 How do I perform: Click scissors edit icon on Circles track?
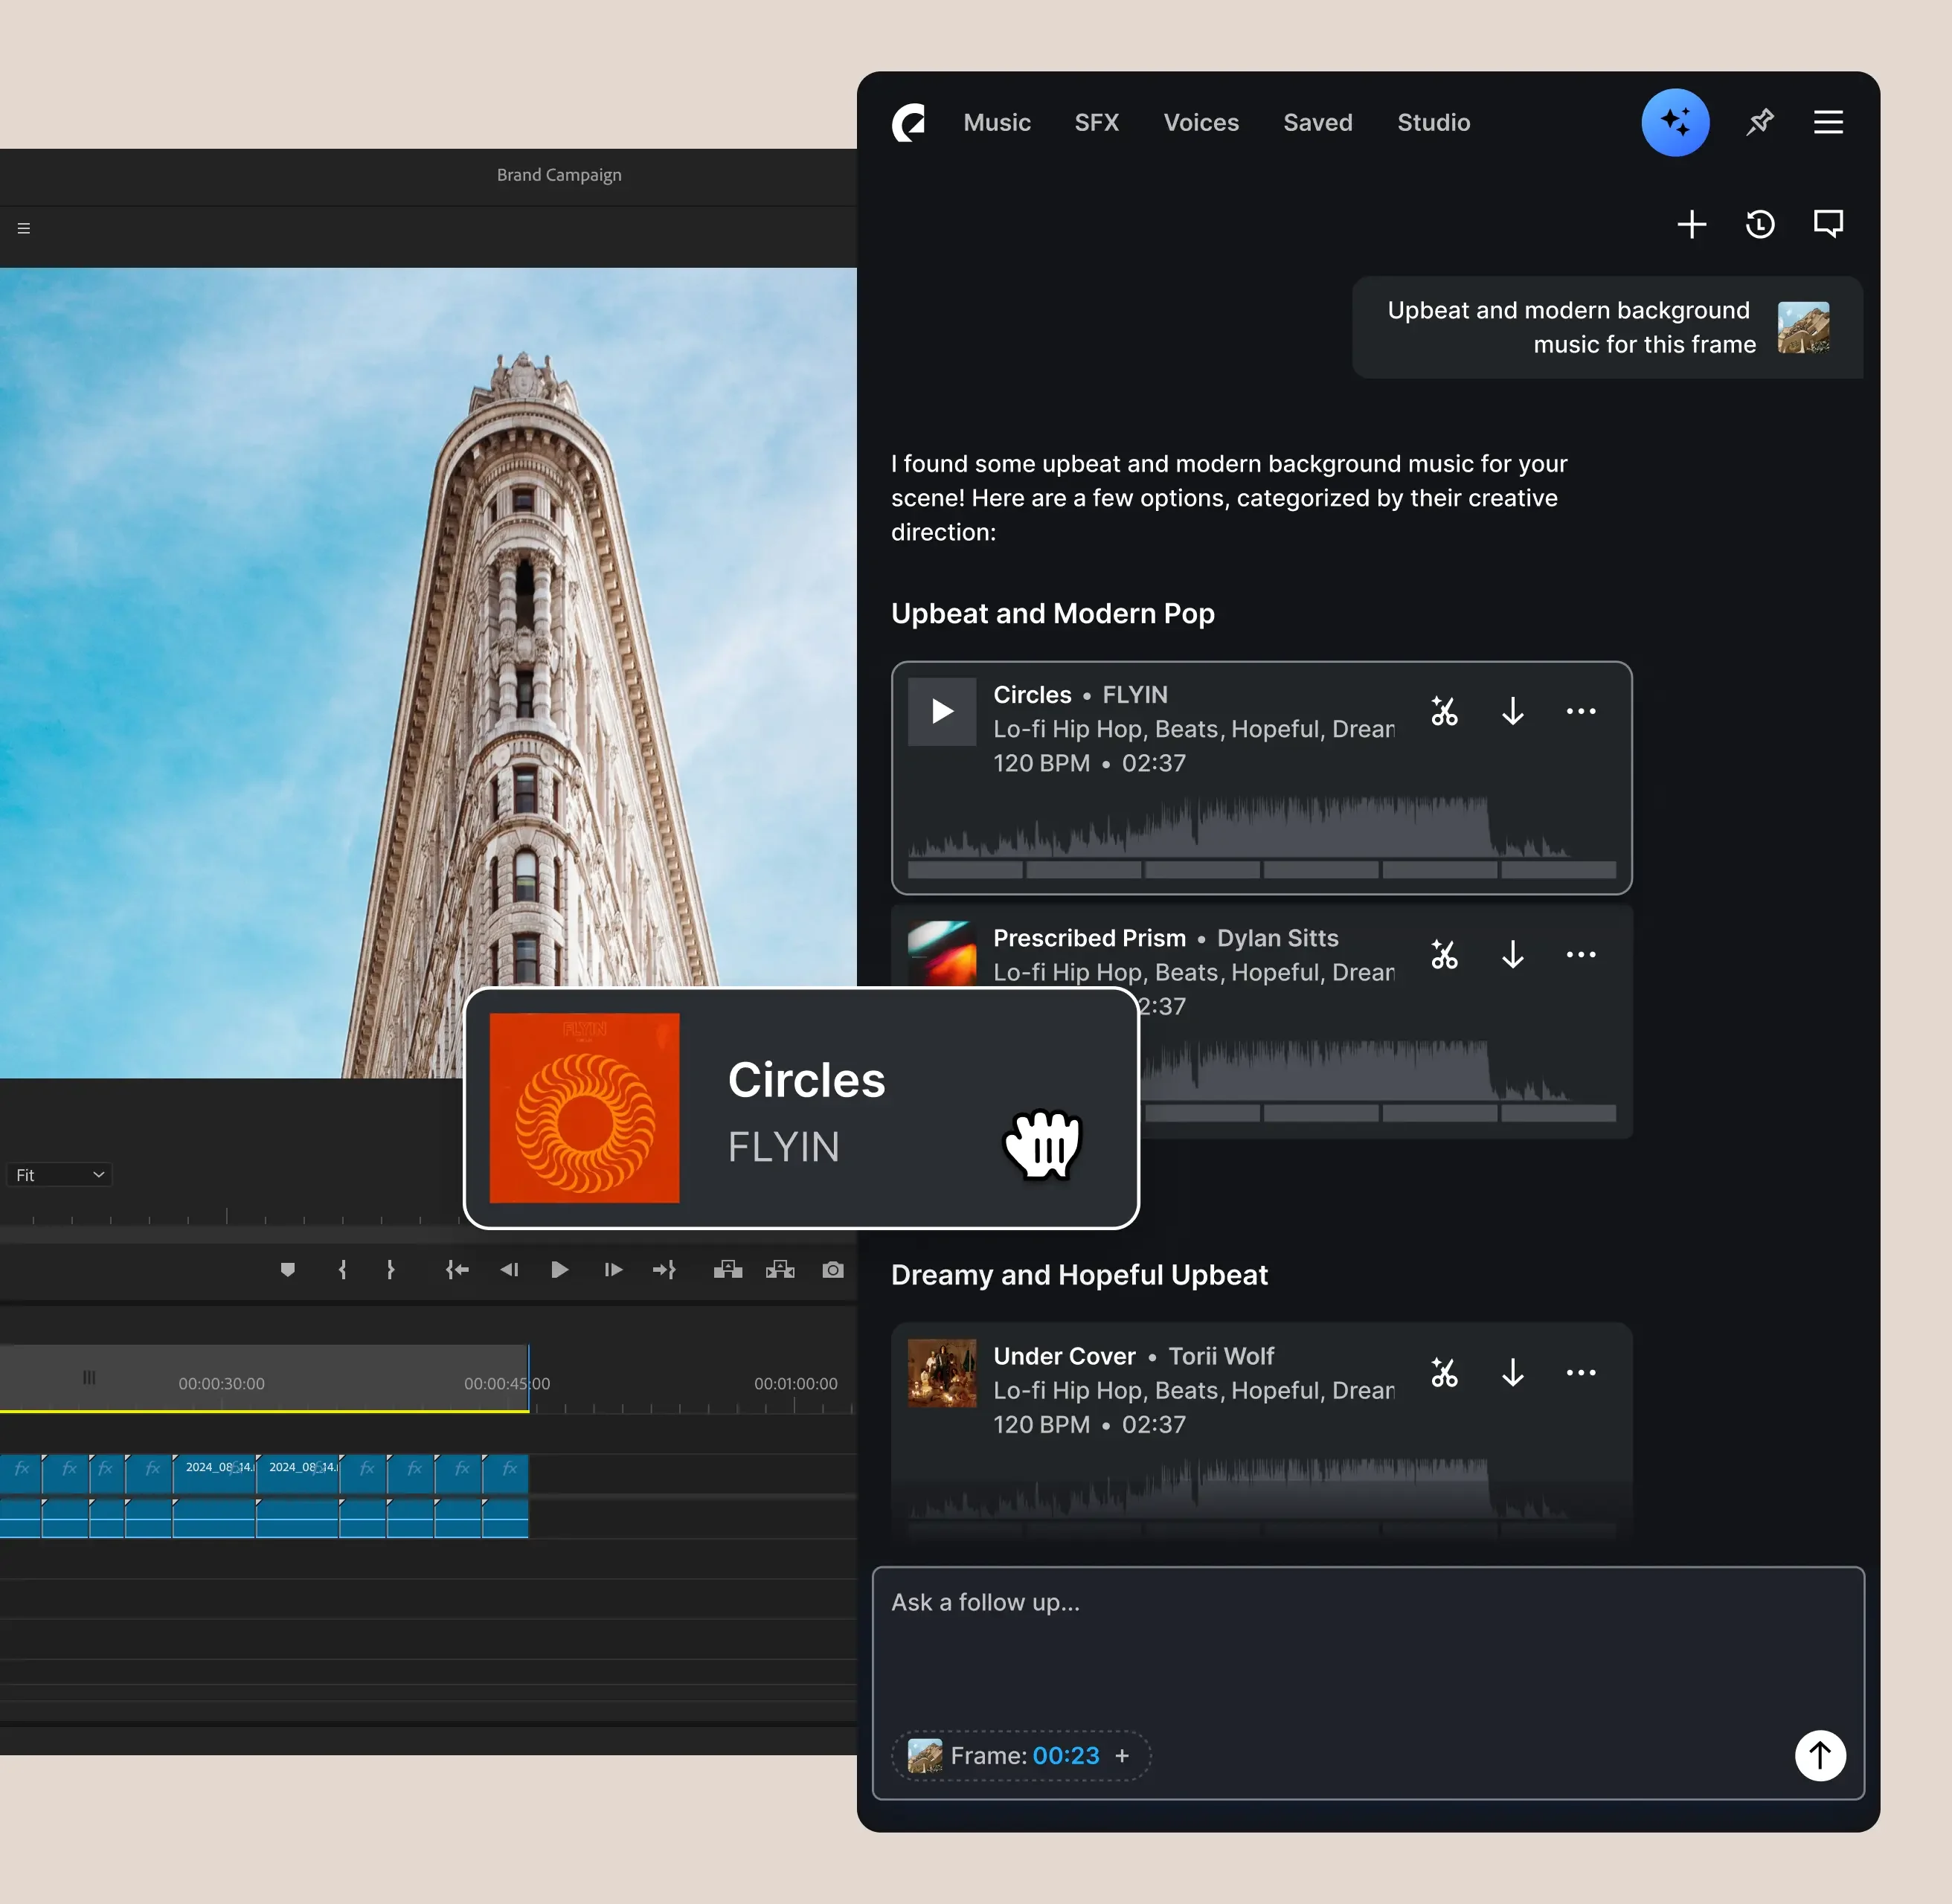1444,711
